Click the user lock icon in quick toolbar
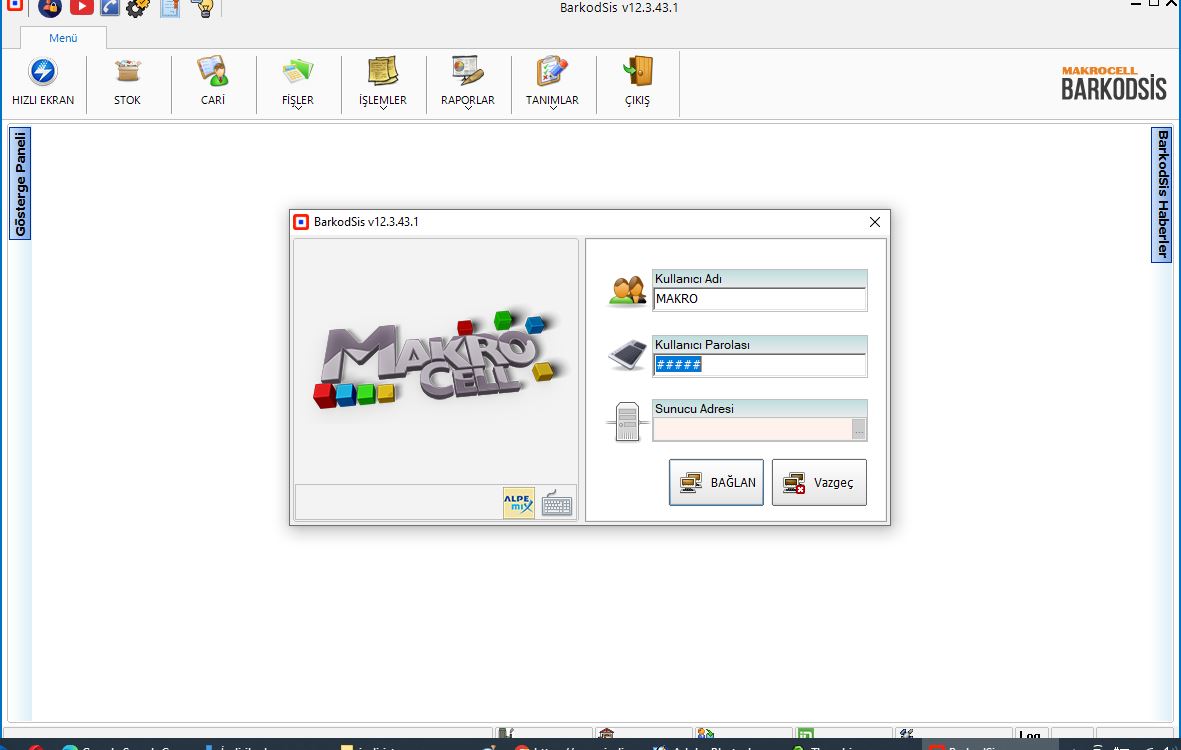 tap(50, 8)
